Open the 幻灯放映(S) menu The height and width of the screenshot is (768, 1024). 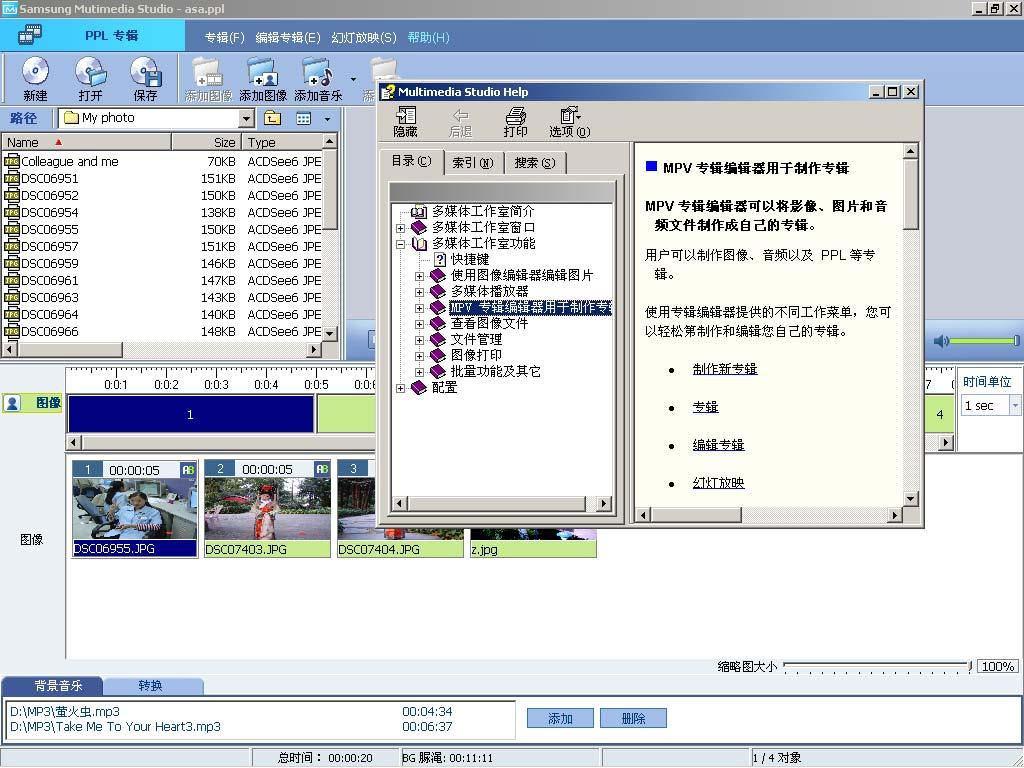click(364, 37)
